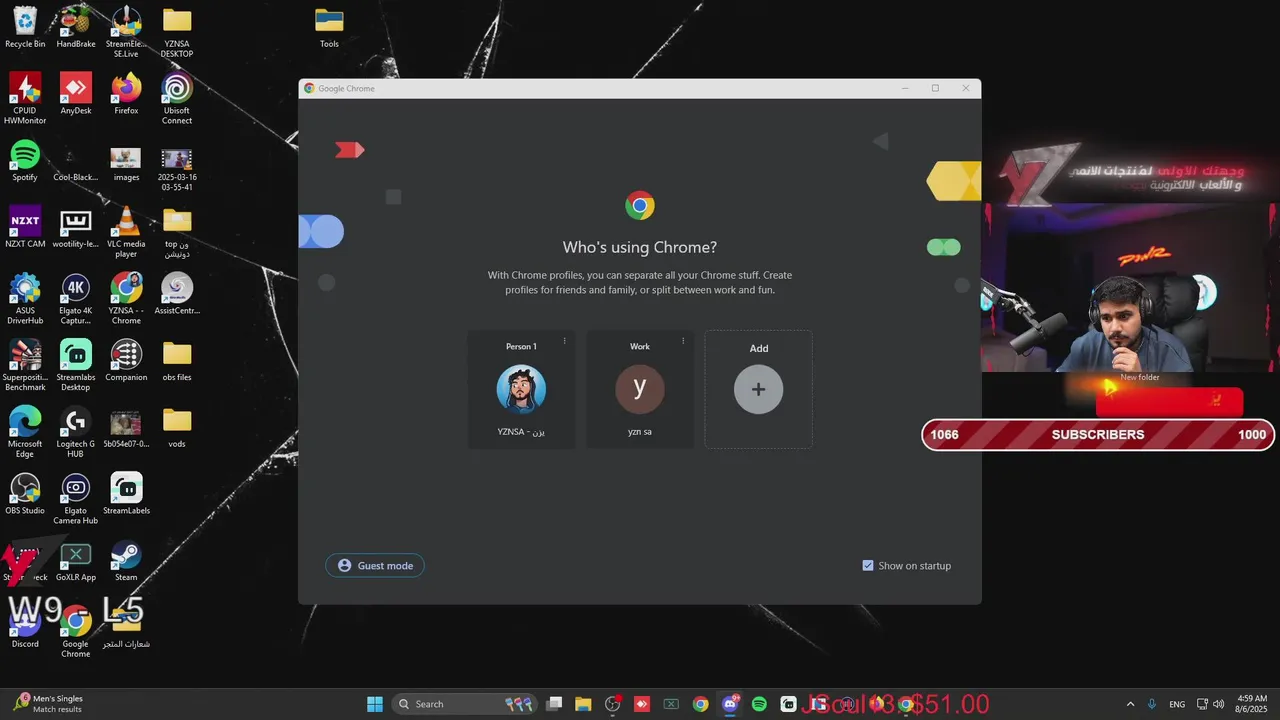Launch Steam from desktop
This screenshot has width=1280, height=720.
126,561
